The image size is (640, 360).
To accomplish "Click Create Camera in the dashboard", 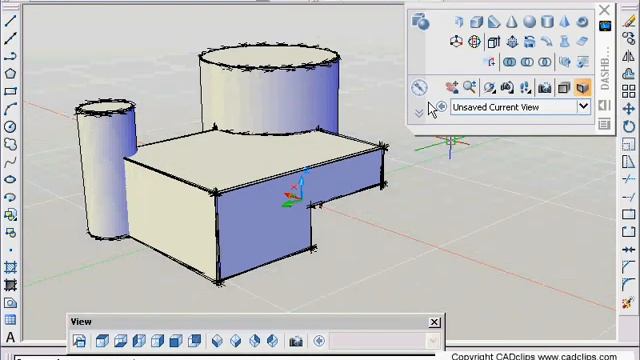I will pos(544,87).
